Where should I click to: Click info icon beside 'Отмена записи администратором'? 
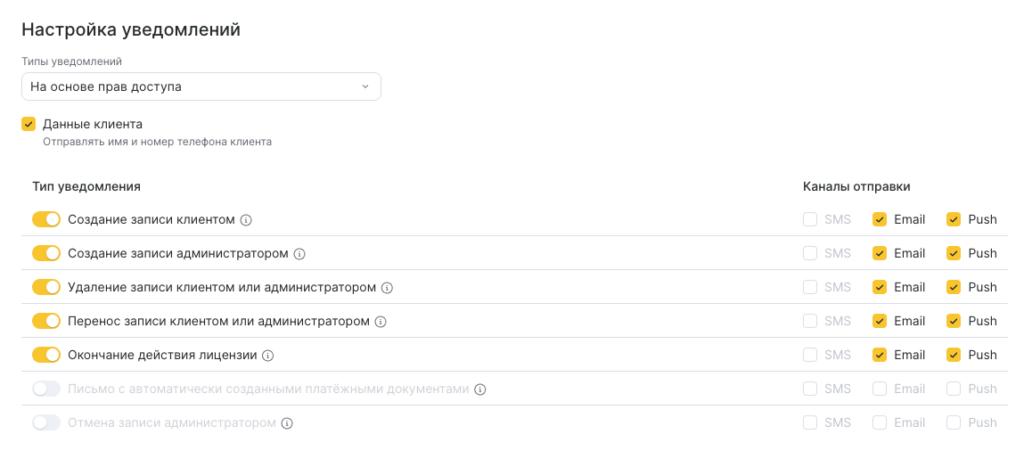point(287,423)
